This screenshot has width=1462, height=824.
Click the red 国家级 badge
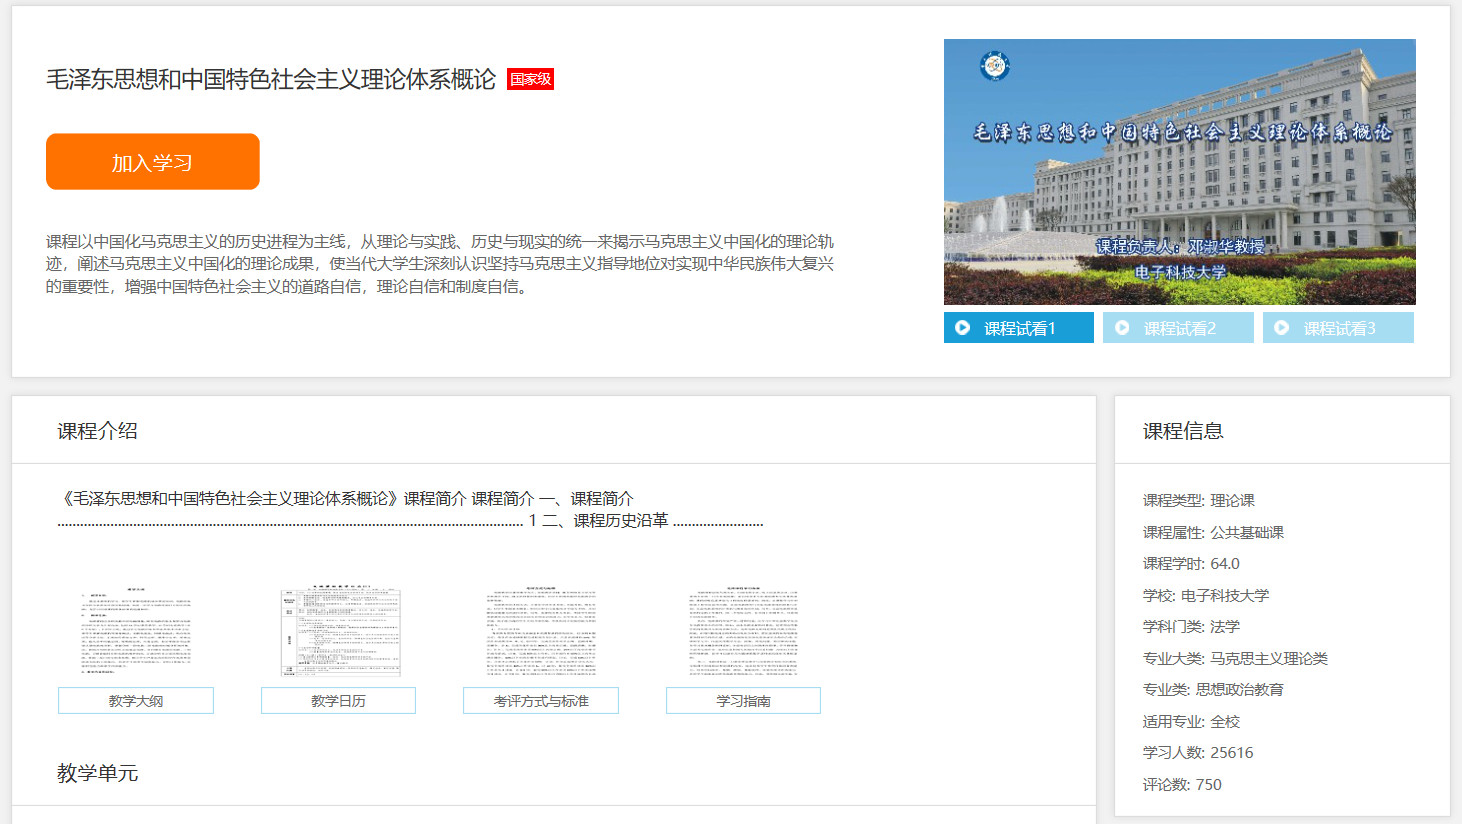point(530,79)
